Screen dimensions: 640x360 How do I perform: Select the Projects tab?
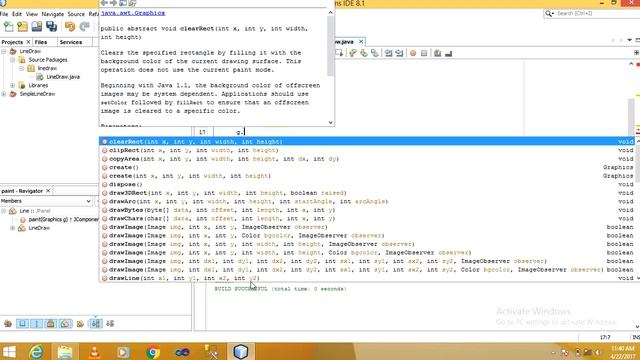12,42
